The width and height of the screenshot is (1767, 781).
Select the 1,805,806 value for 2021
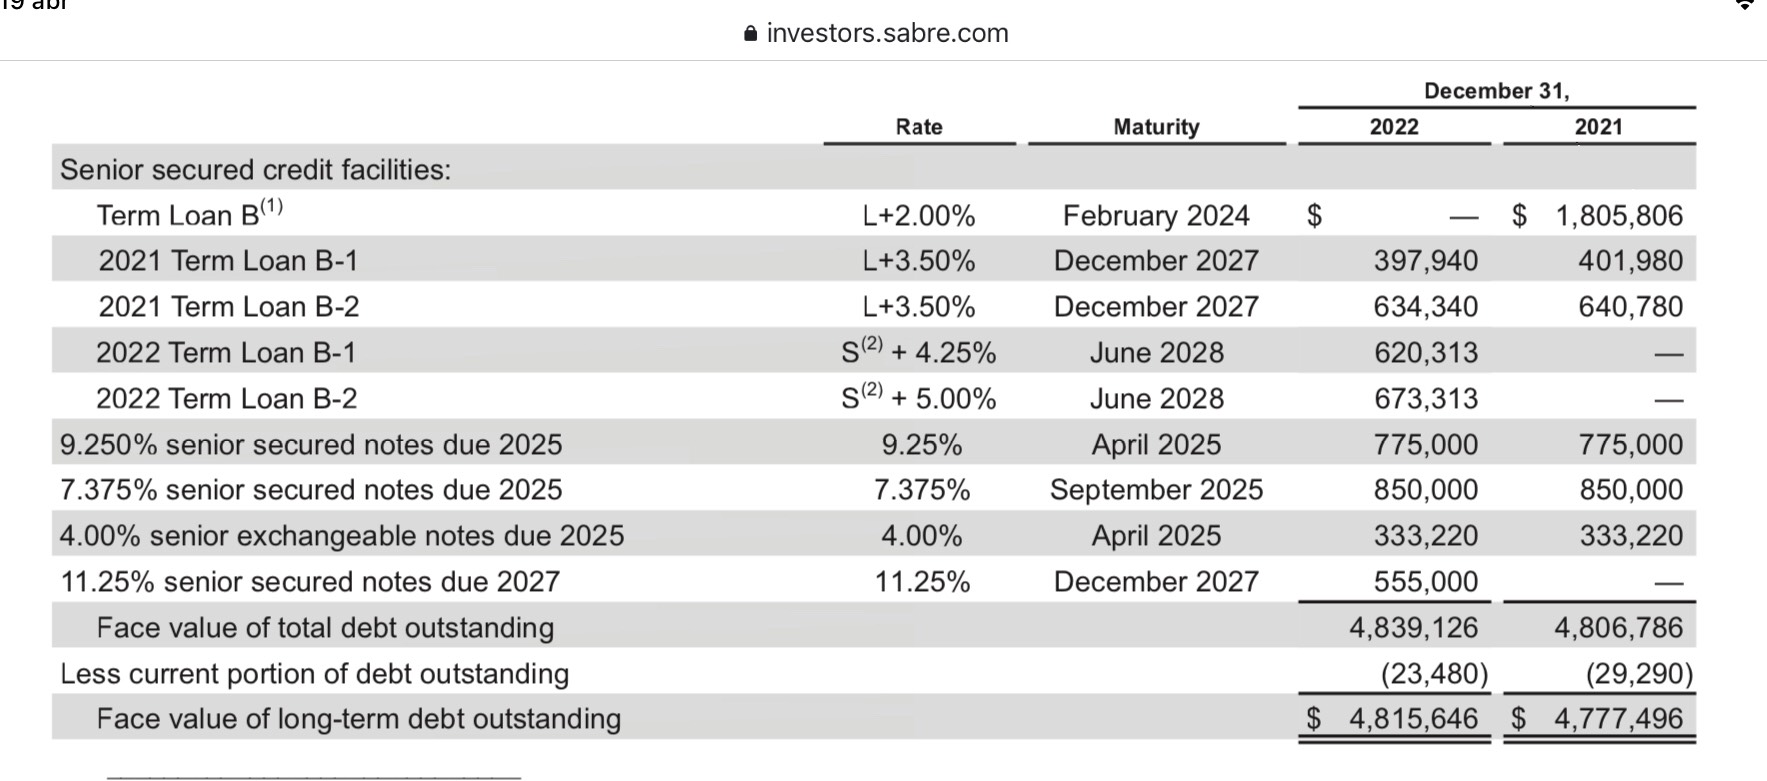point(1619,216)
